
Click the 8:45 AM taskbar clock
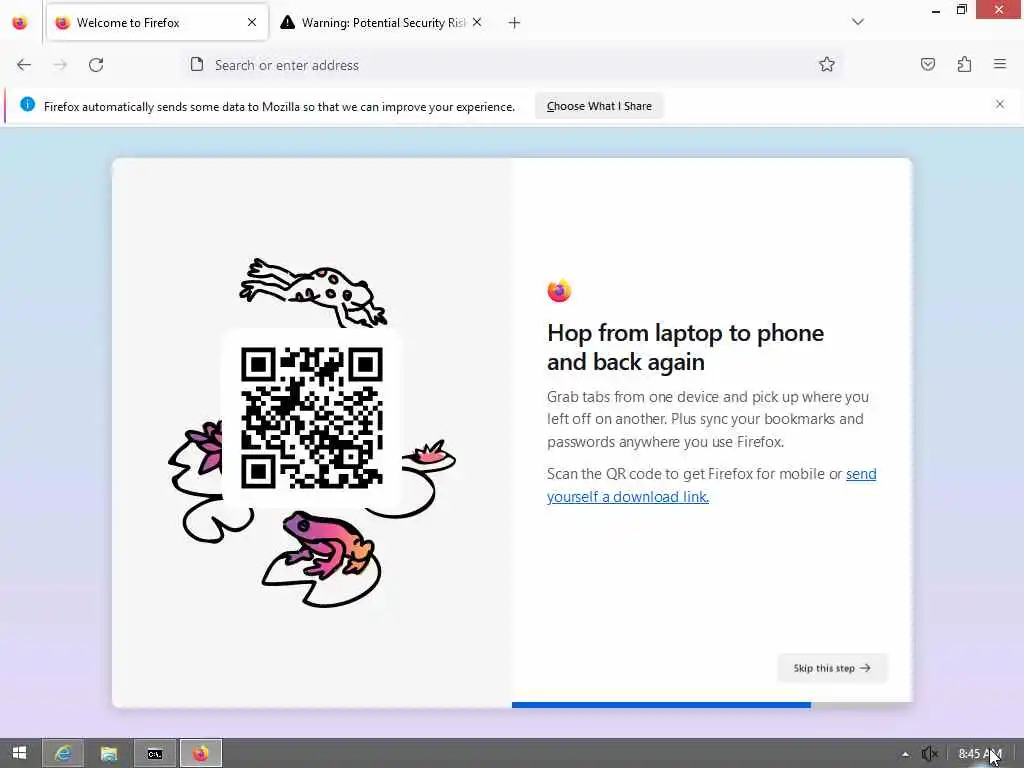pyautogui.click(x=980, y=754)
